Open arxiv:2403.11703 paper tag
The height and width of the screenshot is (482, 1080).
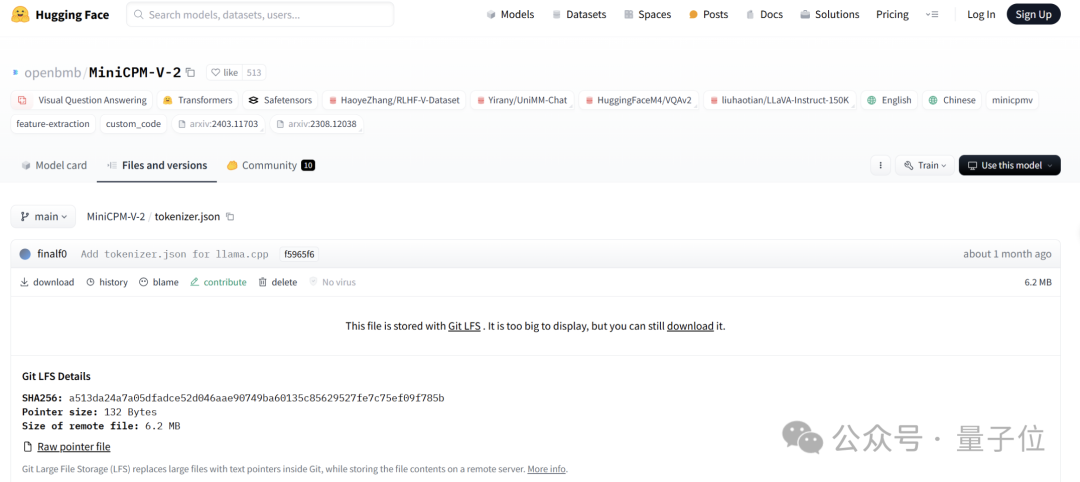pyautogui.click(x=218, y=124)
